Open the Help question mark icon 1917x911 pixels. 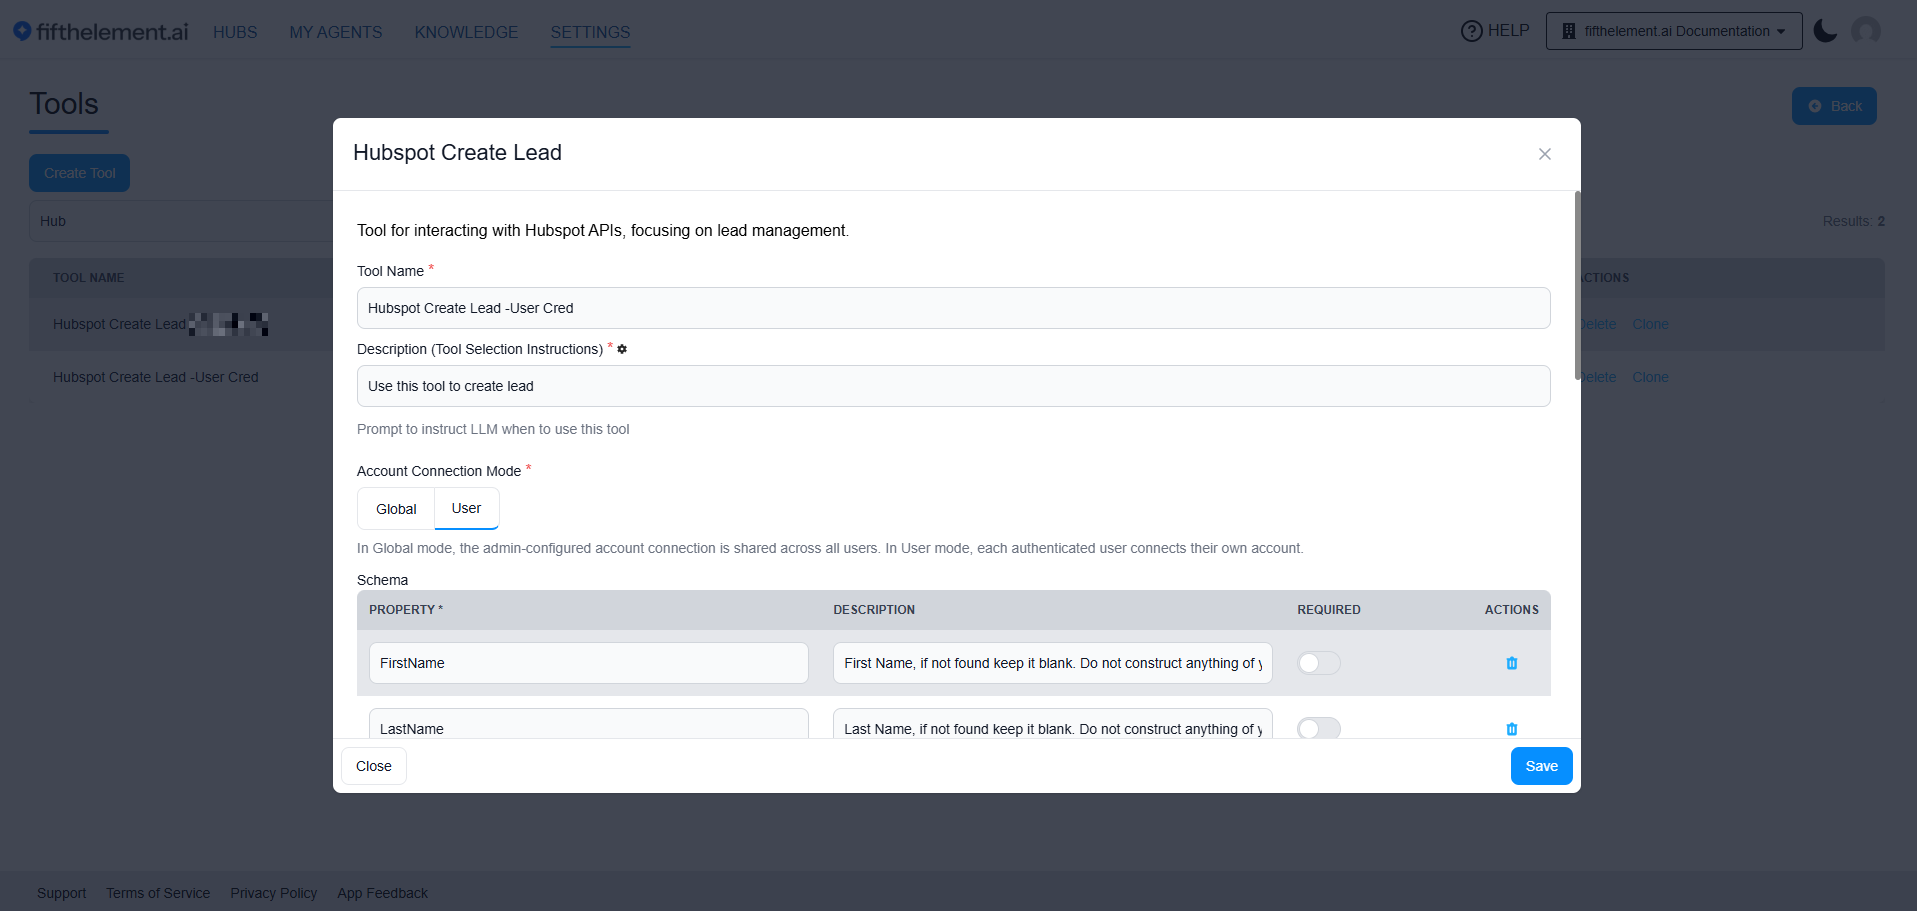1471,31
